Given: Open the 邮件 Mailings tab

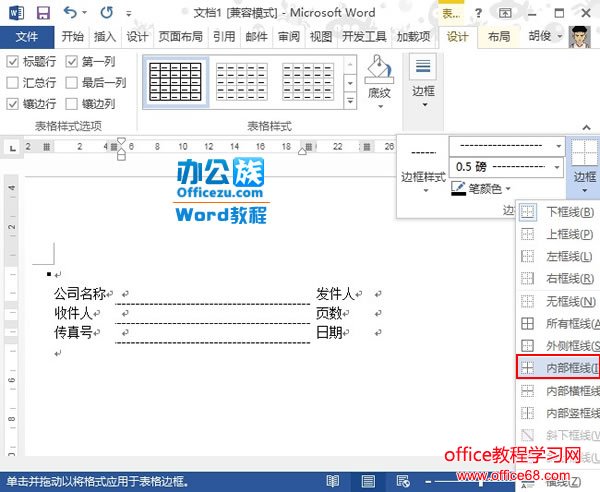Looking at the screenshot, I should point(256,37).
